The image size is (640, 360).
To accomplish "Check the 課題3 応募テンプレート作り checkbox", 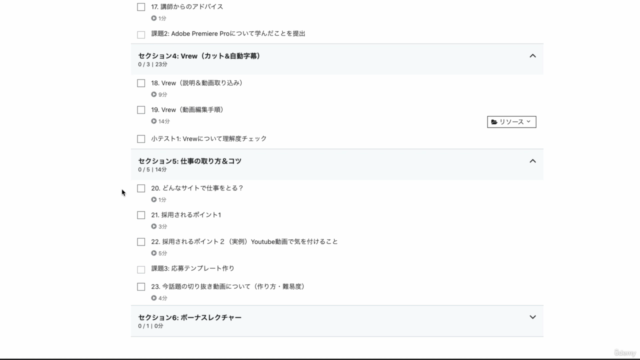I will point(141,269).
